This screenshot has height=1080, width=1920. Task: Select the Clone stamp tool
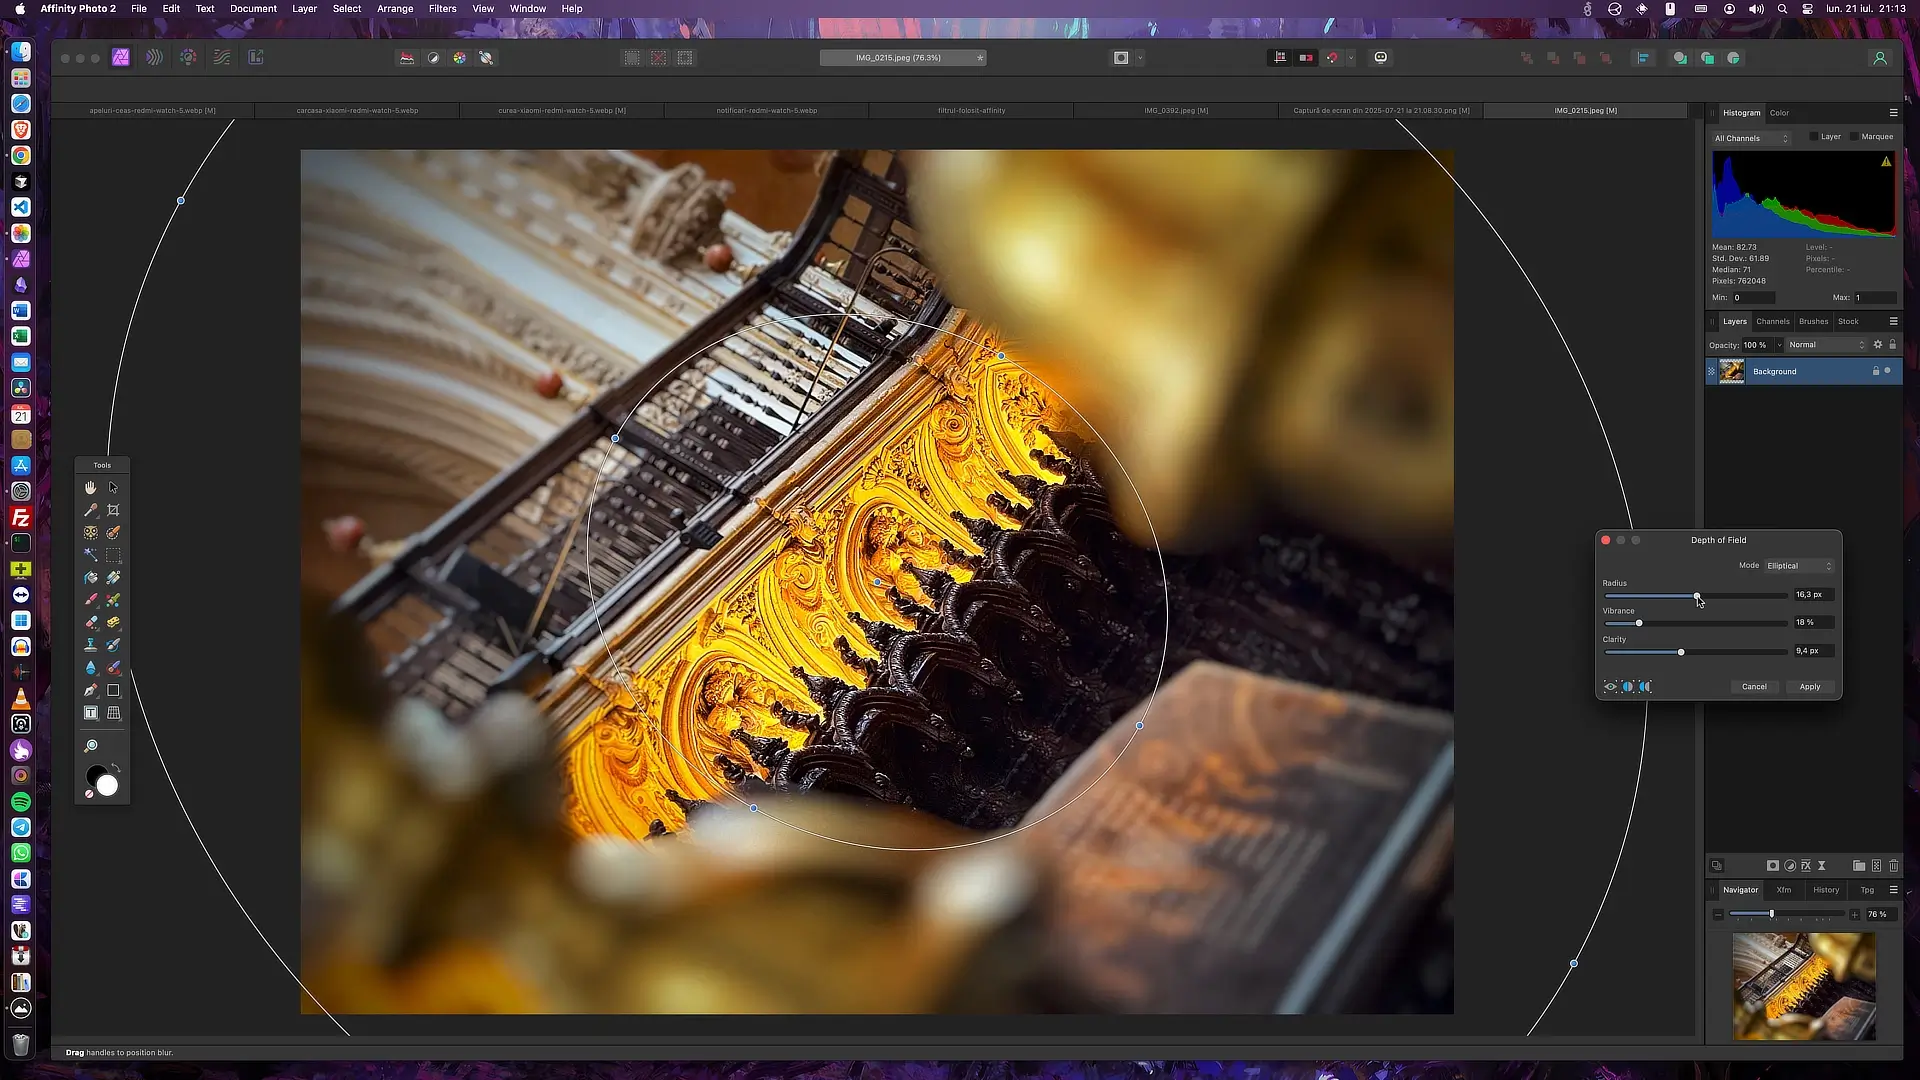click(90, 645)
